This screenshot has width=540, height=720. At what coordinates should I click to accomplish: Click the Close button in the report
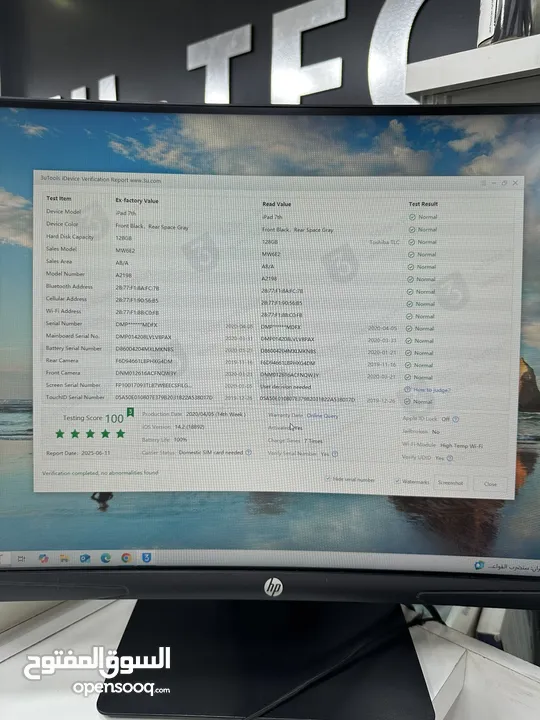tap(490, 484)
